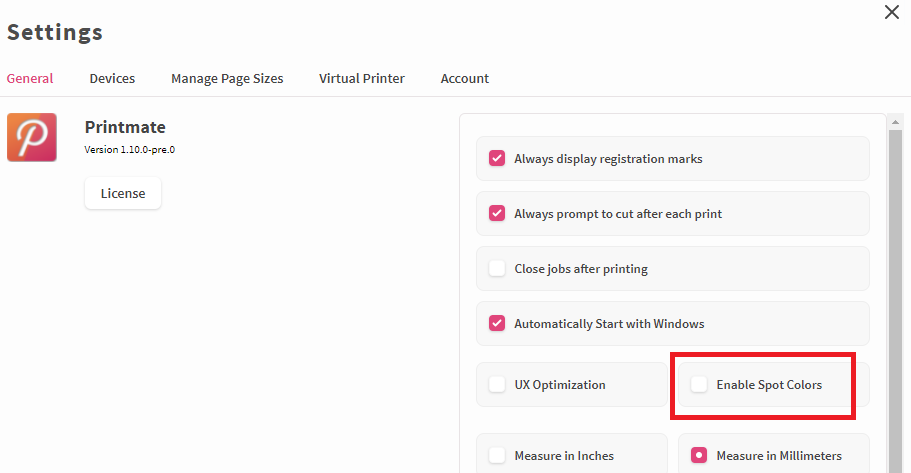Disable Always prompt to cut after each print
This screenshot has height=473, width=911.
click(x=497, y=213)
